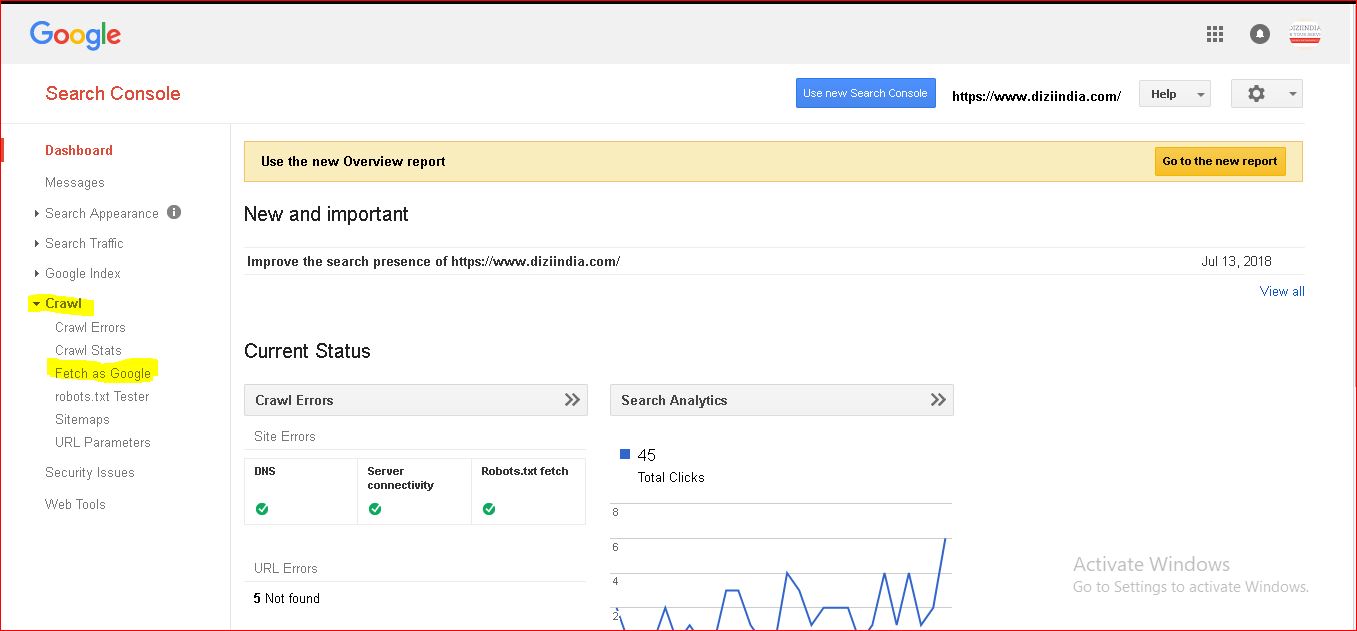Open the notifications bell icon
The height and width of the screenshot is (631, 1357).
pos(1260,34)
